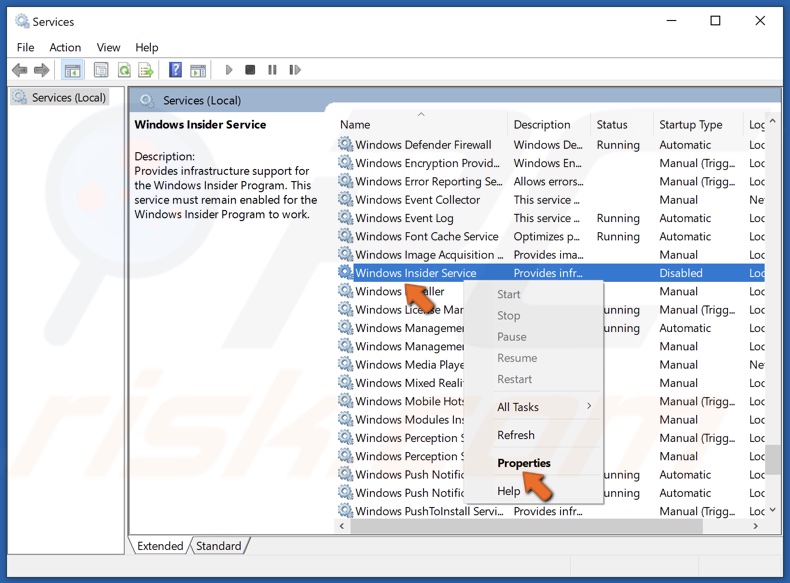Select the Windows Defender Firewall service
The image size is (790, 583).
coord(550,145)
